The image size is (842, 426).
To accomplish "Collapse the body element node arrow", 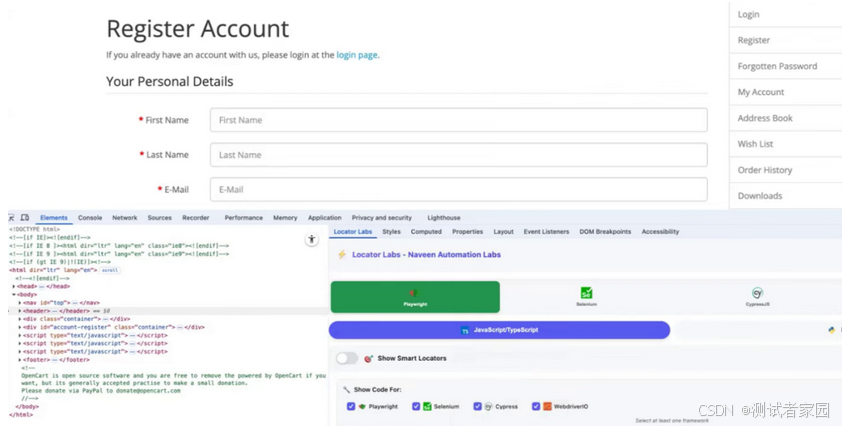I will (14, 294).
